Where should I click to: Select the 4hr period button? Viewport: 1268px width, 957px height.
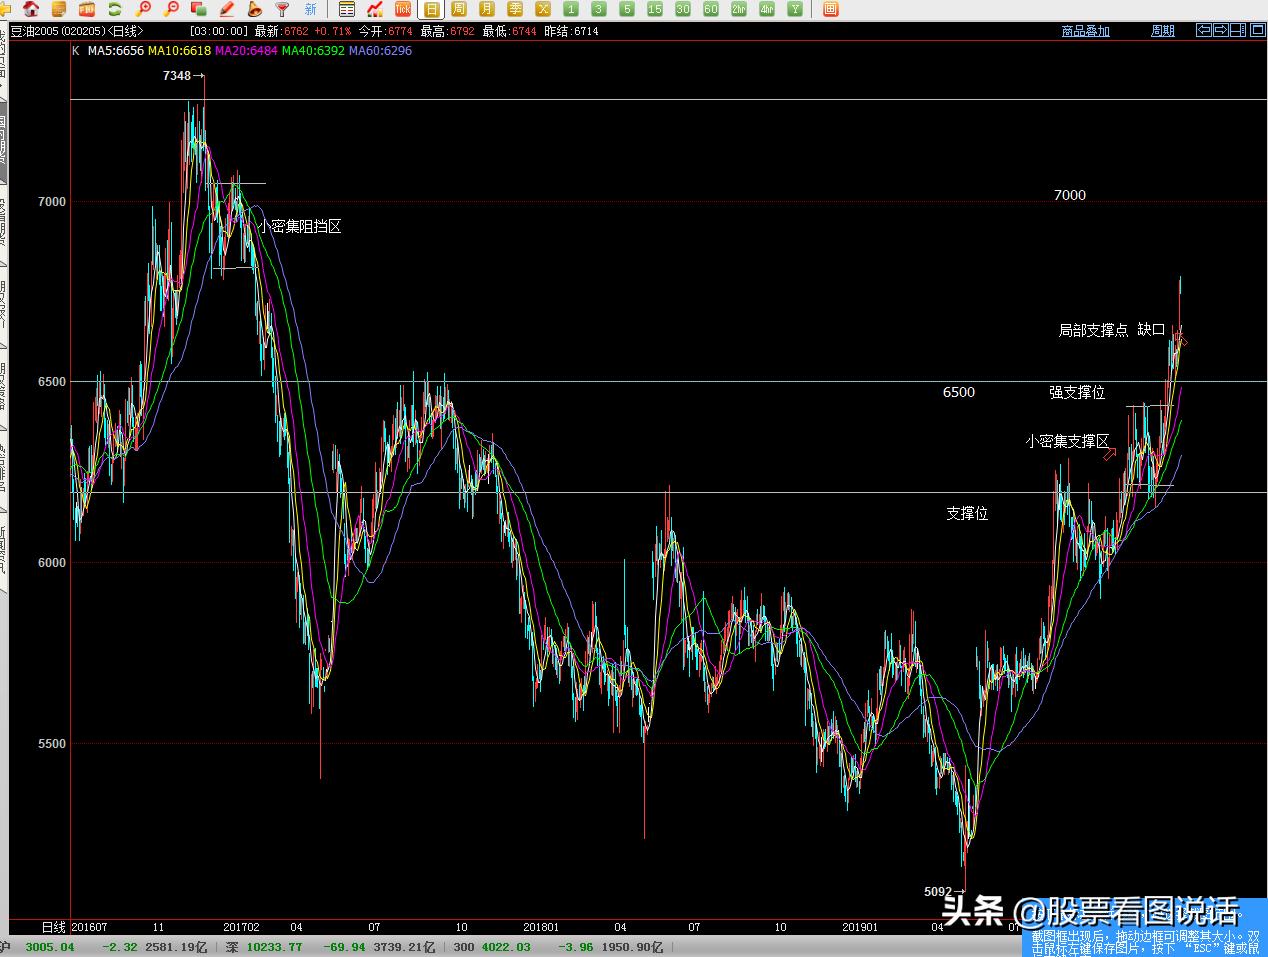(x=767, y=9)
